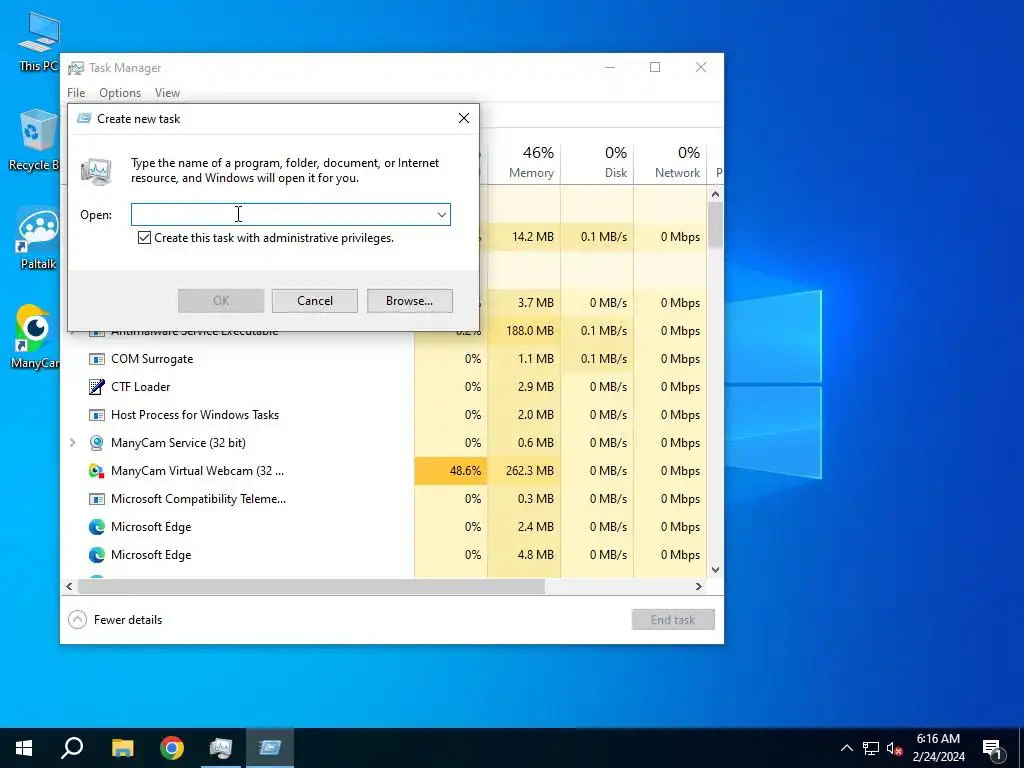Click the second Microsoft Edge process icon
This screenshot has width=1024, height=768.
tap(97, 555)
